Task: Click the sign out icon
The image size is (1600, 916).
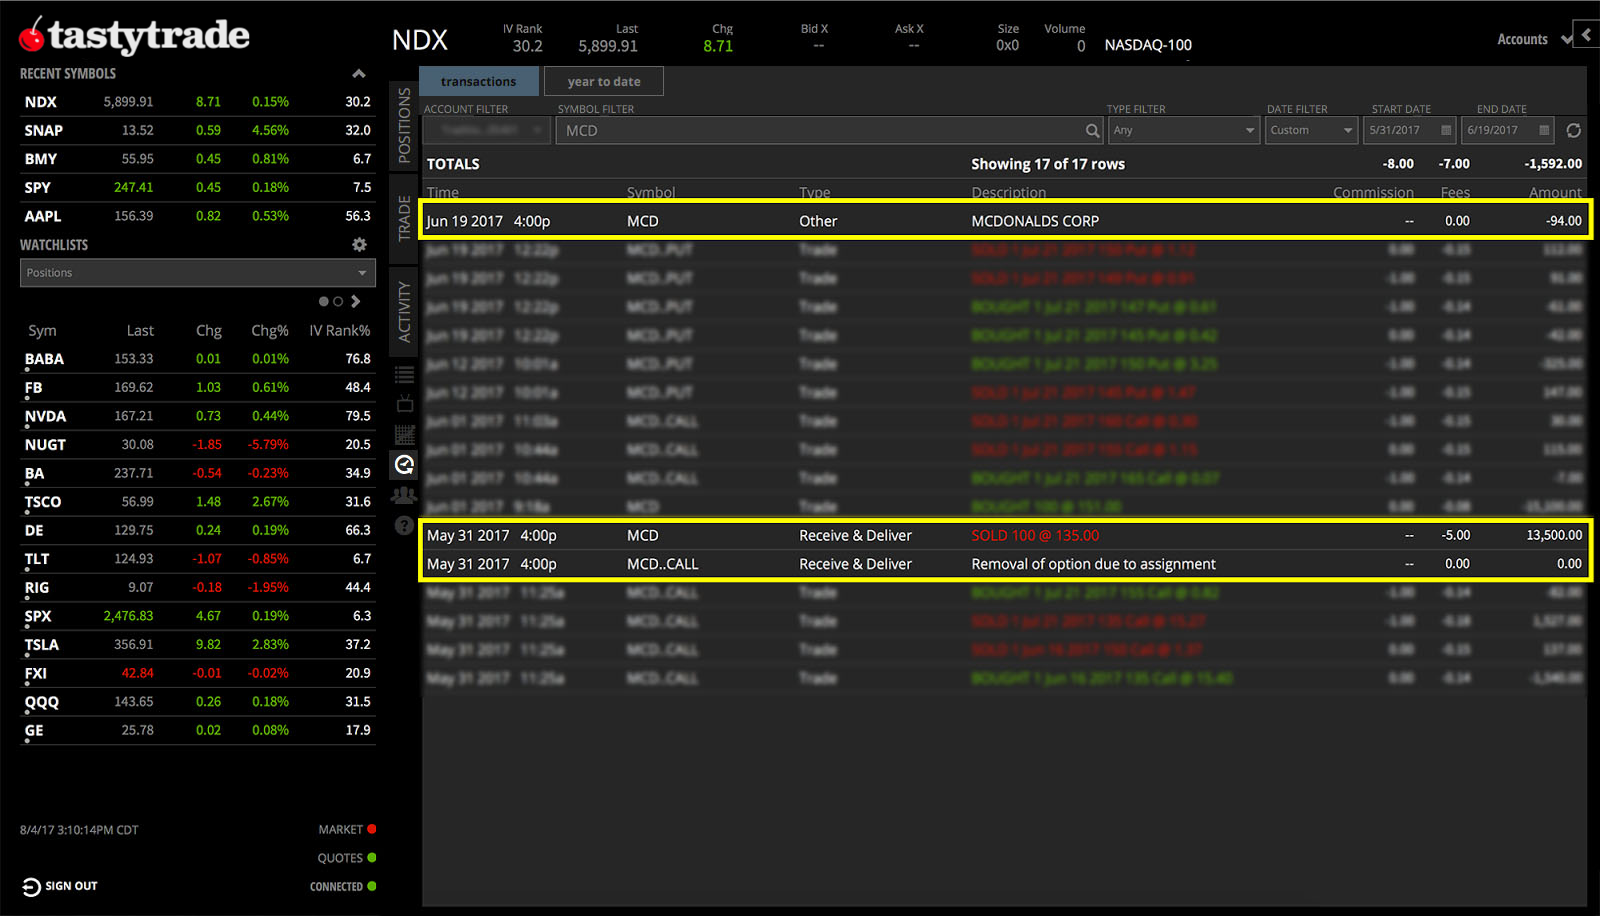Action: click(31, 886)
